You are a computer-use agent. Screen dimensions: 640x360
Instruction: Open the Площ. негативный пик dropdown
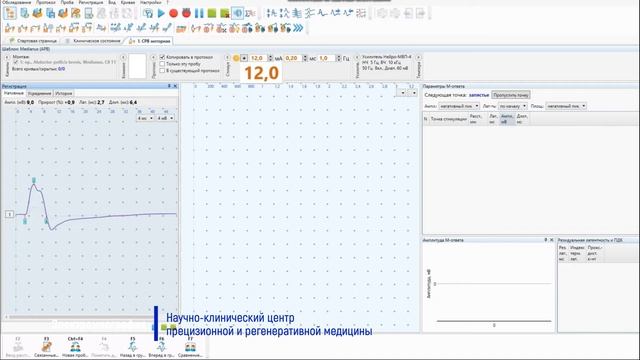pos(566,106)
